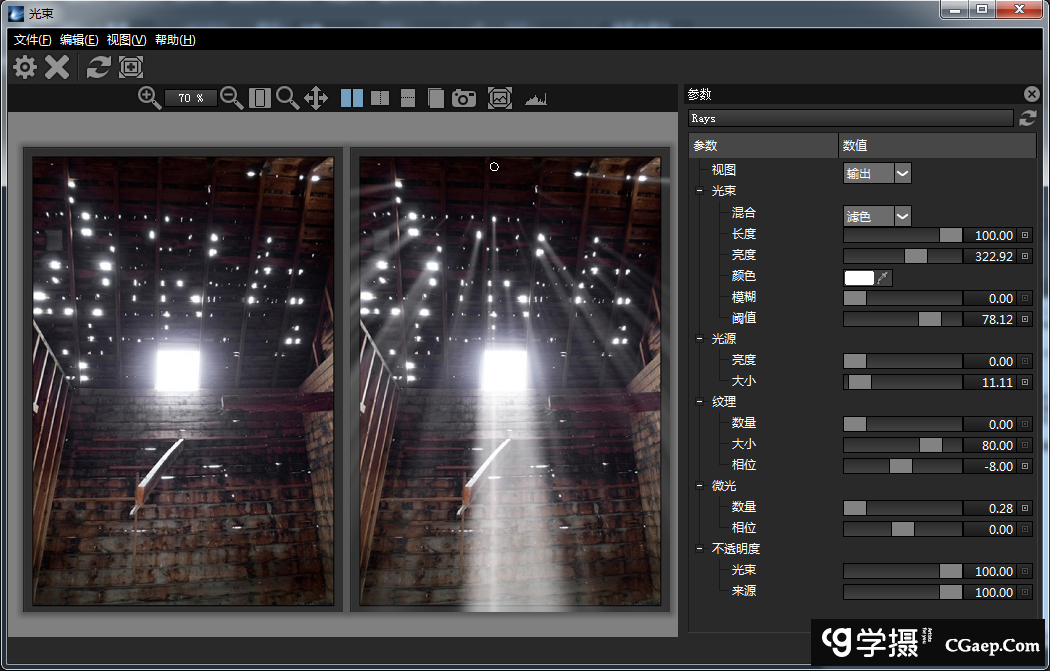Click the gear settings icon in toolbar
The image size is (1050, 671).
(x=25, y=67)
